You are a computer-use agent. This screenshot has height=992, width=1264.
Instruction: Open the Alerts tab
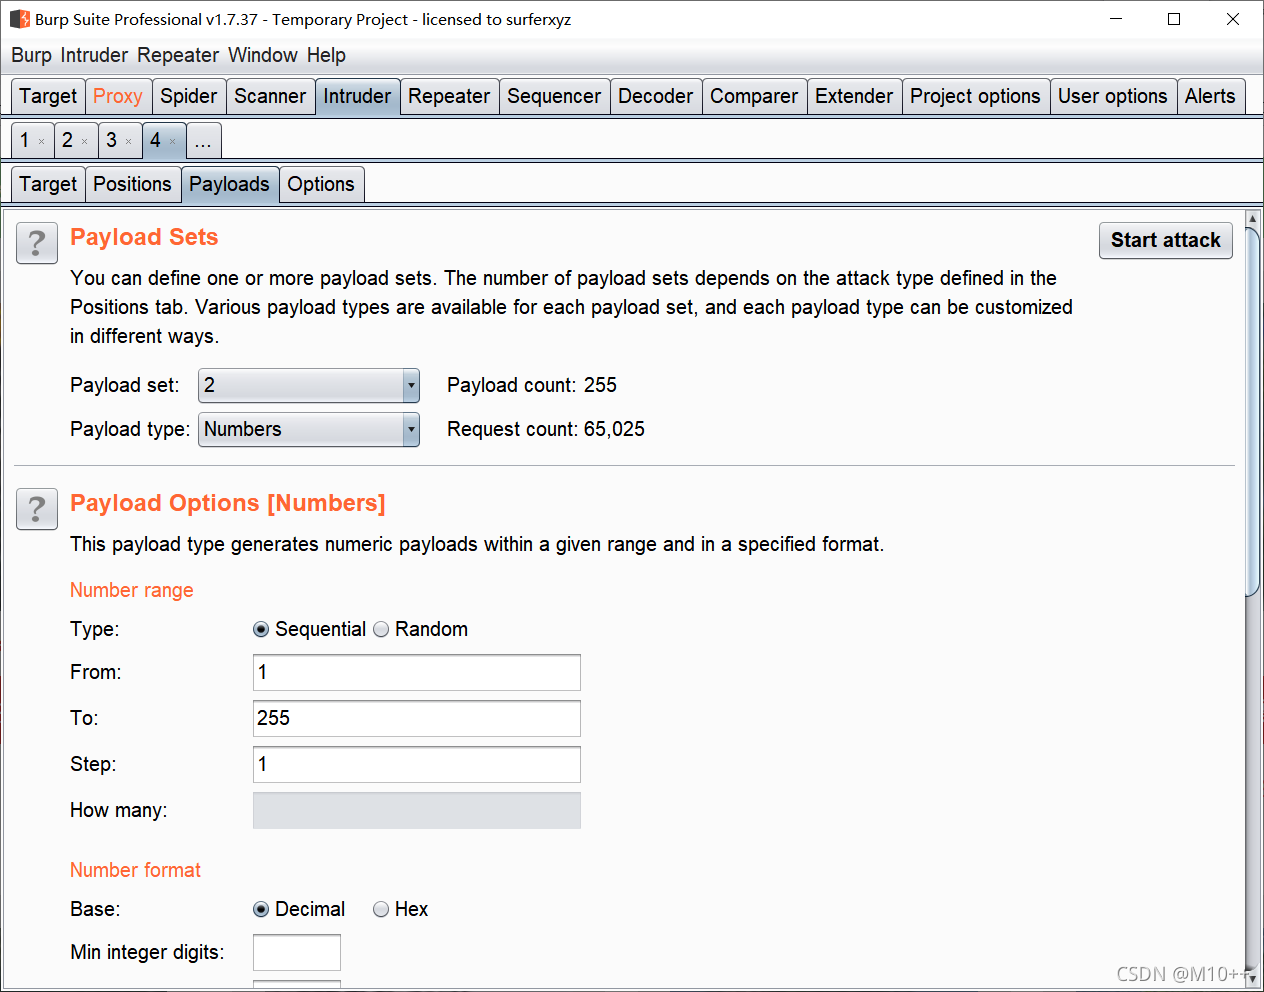click(1210, 96)
